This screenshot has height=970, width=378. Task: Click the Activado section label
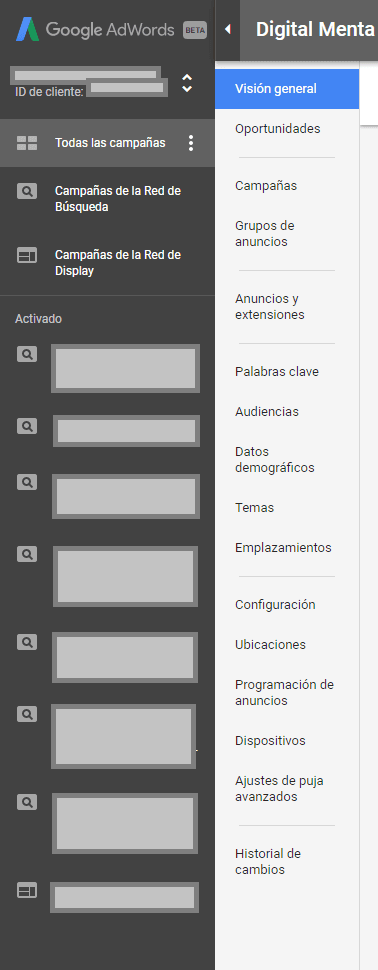click(x=38, y=319)
